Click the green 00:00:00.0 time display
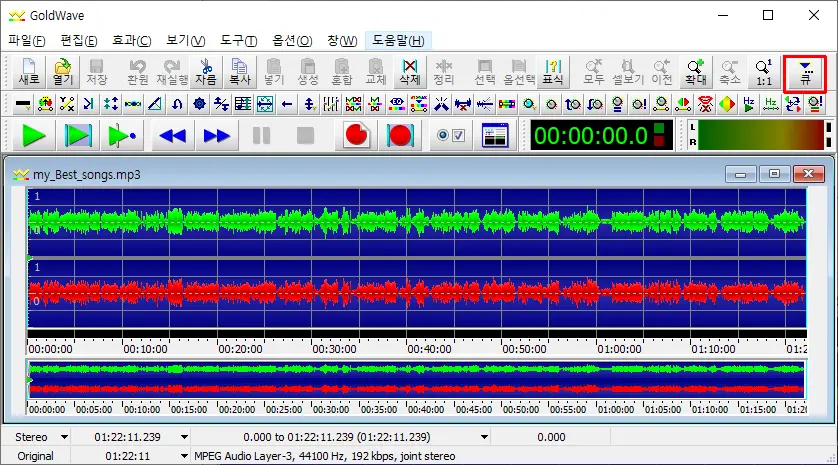The image size is (838, 465). 601,136
